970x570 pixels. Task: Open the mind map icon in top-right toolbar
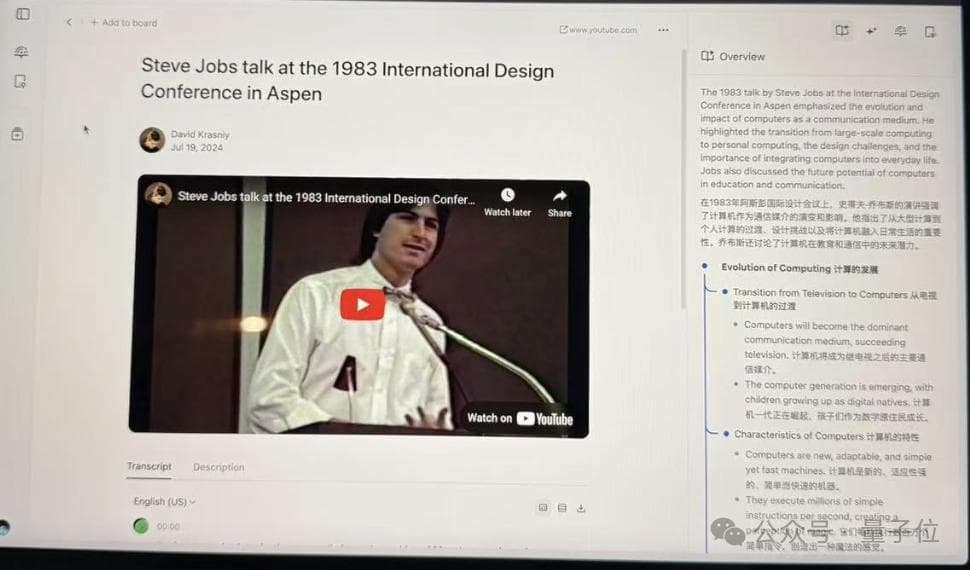pyautogui.click(x=900, y=31)
